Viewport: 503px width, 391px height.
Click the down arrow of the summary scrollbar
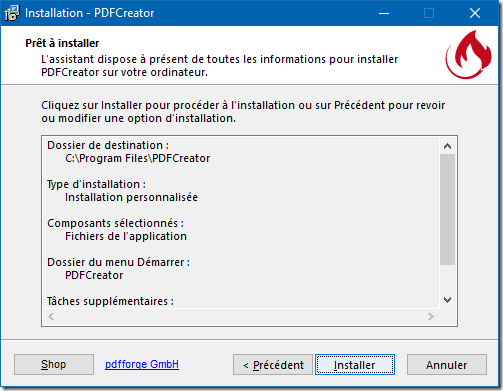click(447, 300)
